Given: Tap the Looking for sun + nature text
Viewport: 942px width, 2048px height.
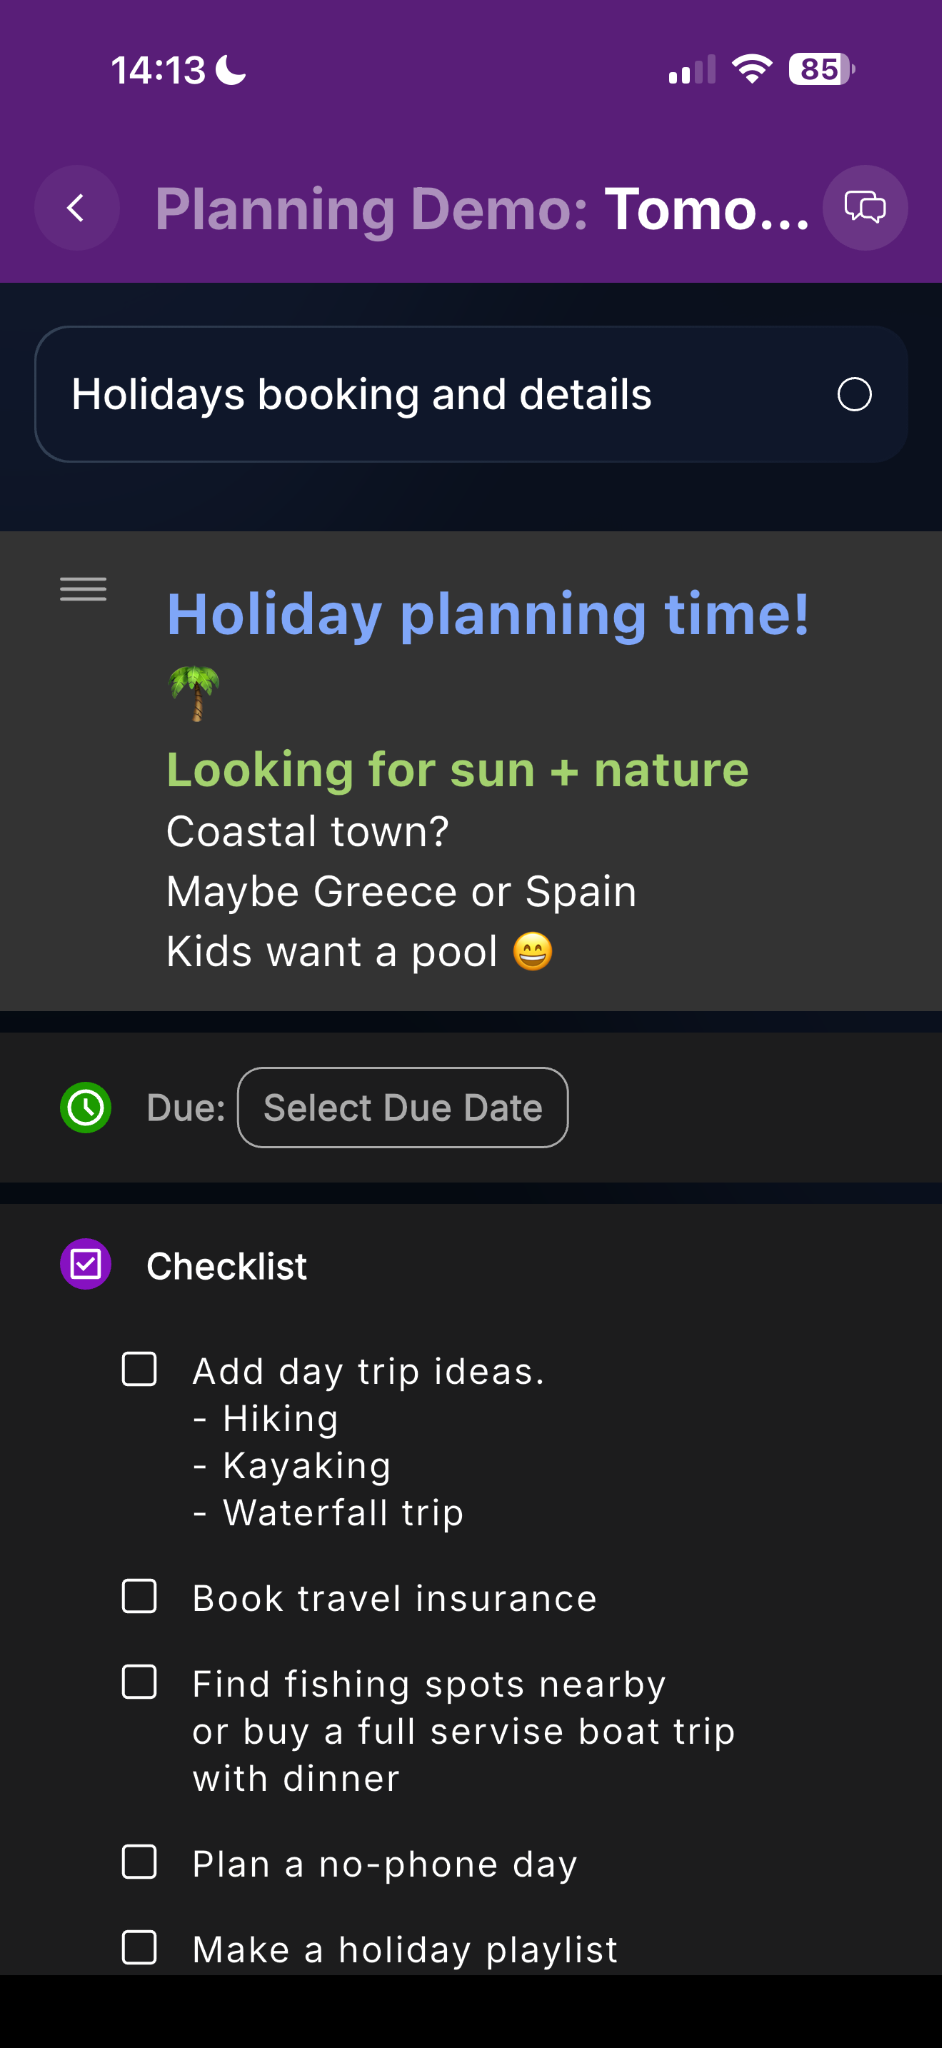Looking at the screenshot, I should pos(457,770).
